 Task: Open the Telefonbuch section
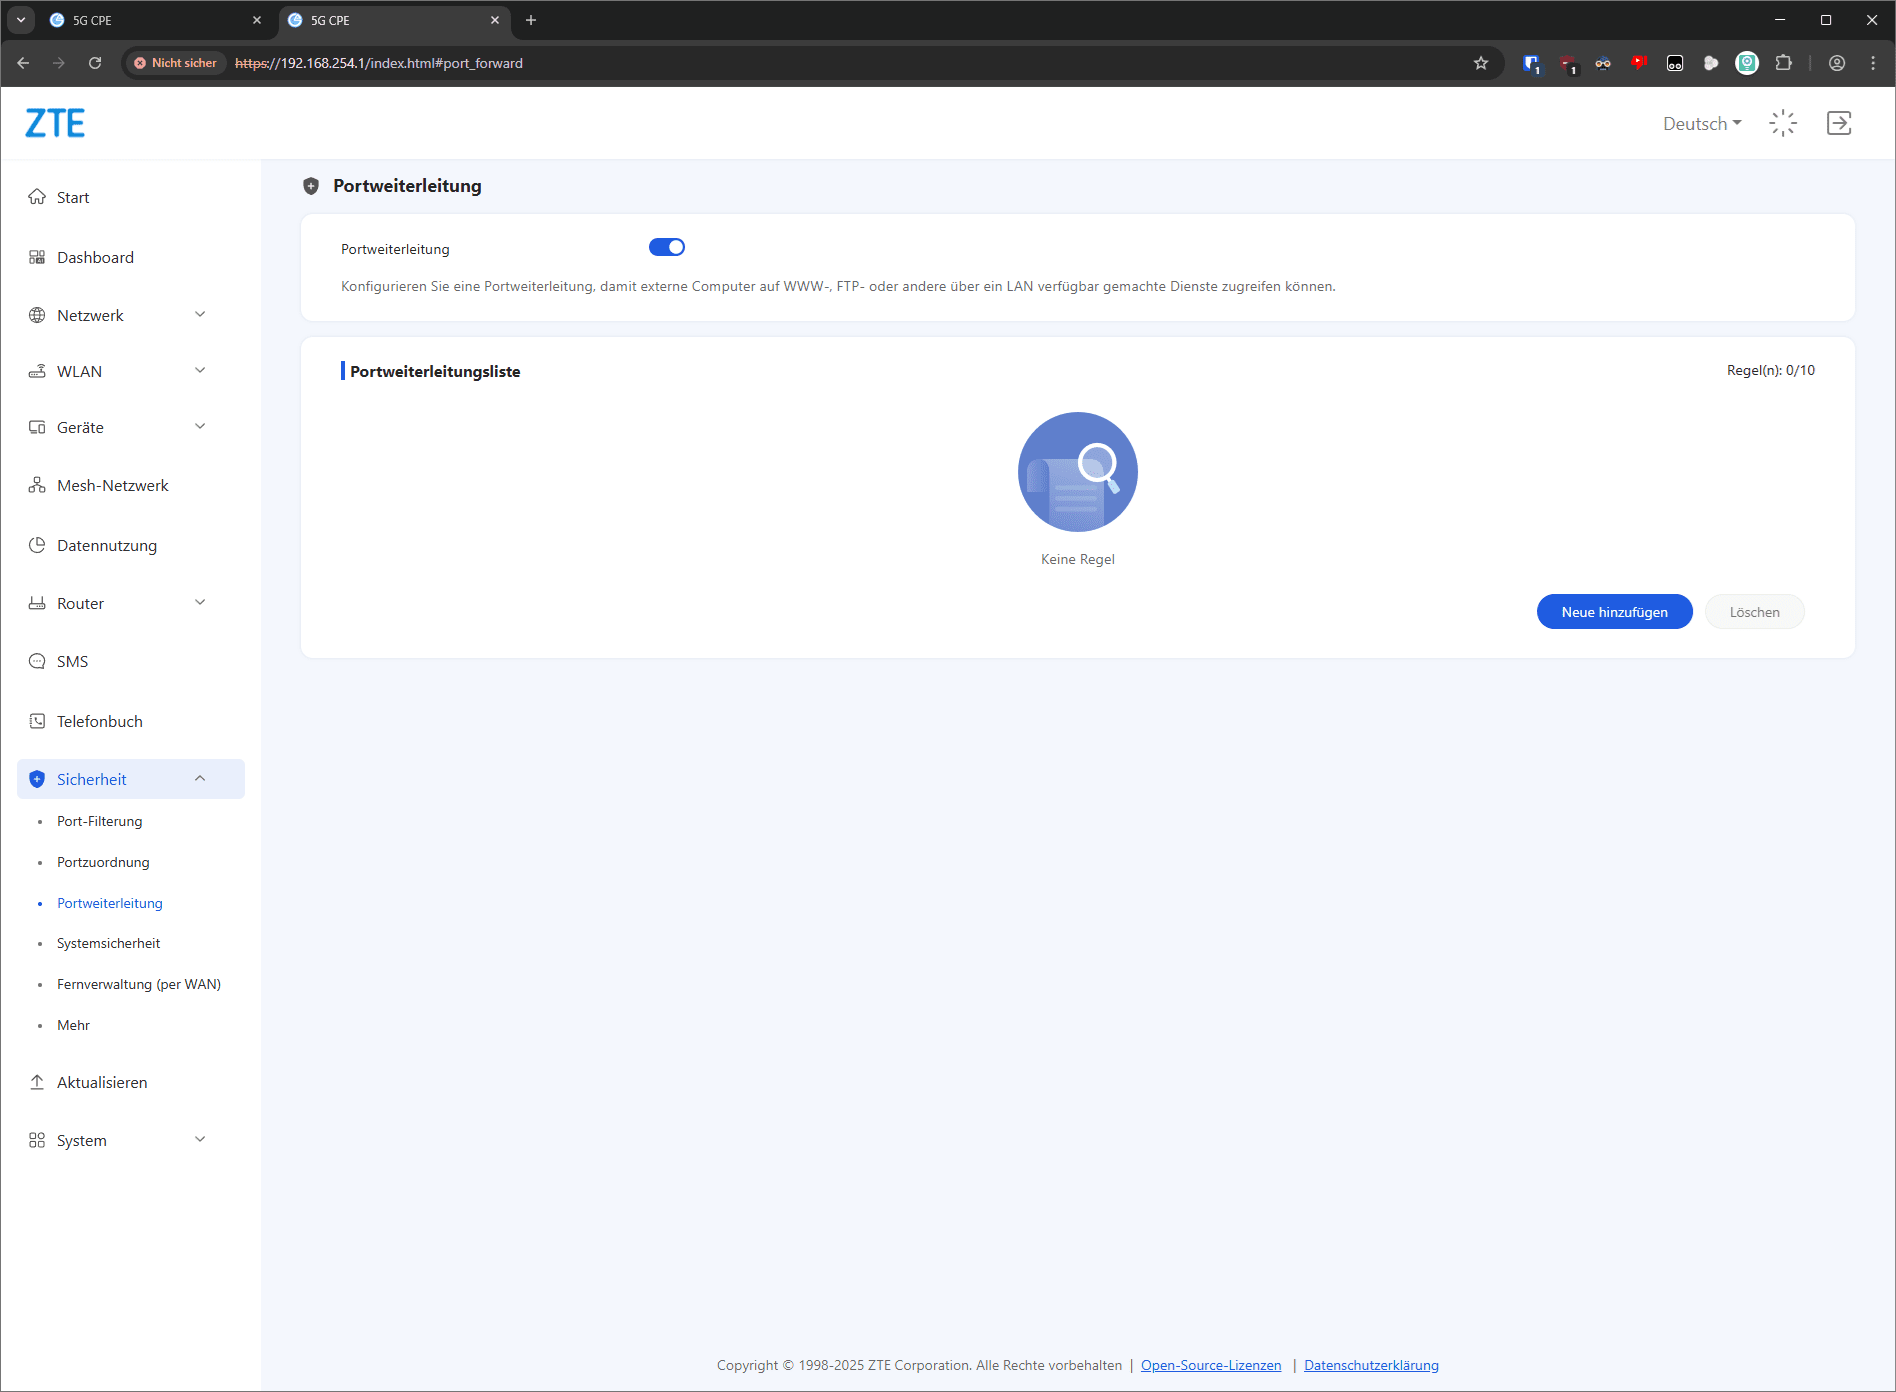coord(99,721)
